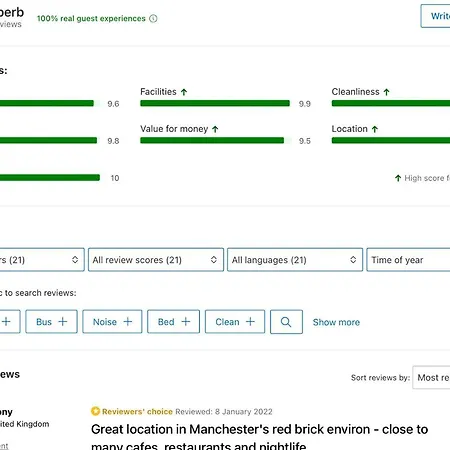Click the plus icon on the Clean topic
This screenshot has height=450, width=450.
click(x=250, y=322)
